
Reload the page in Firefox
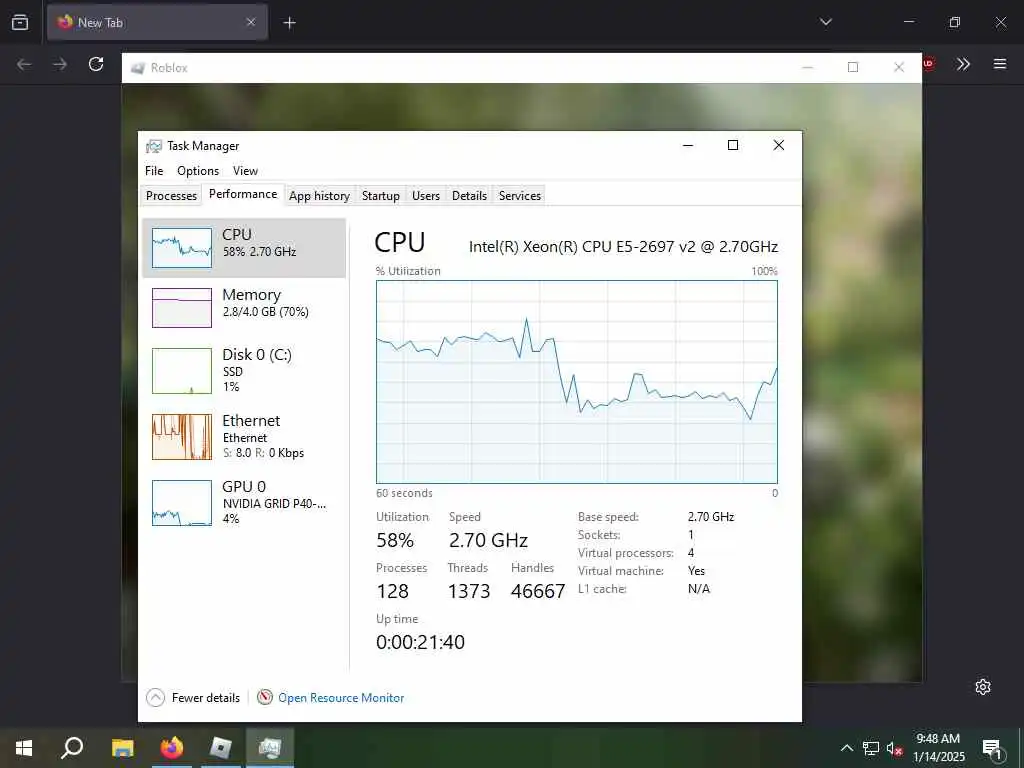(96, 64)
